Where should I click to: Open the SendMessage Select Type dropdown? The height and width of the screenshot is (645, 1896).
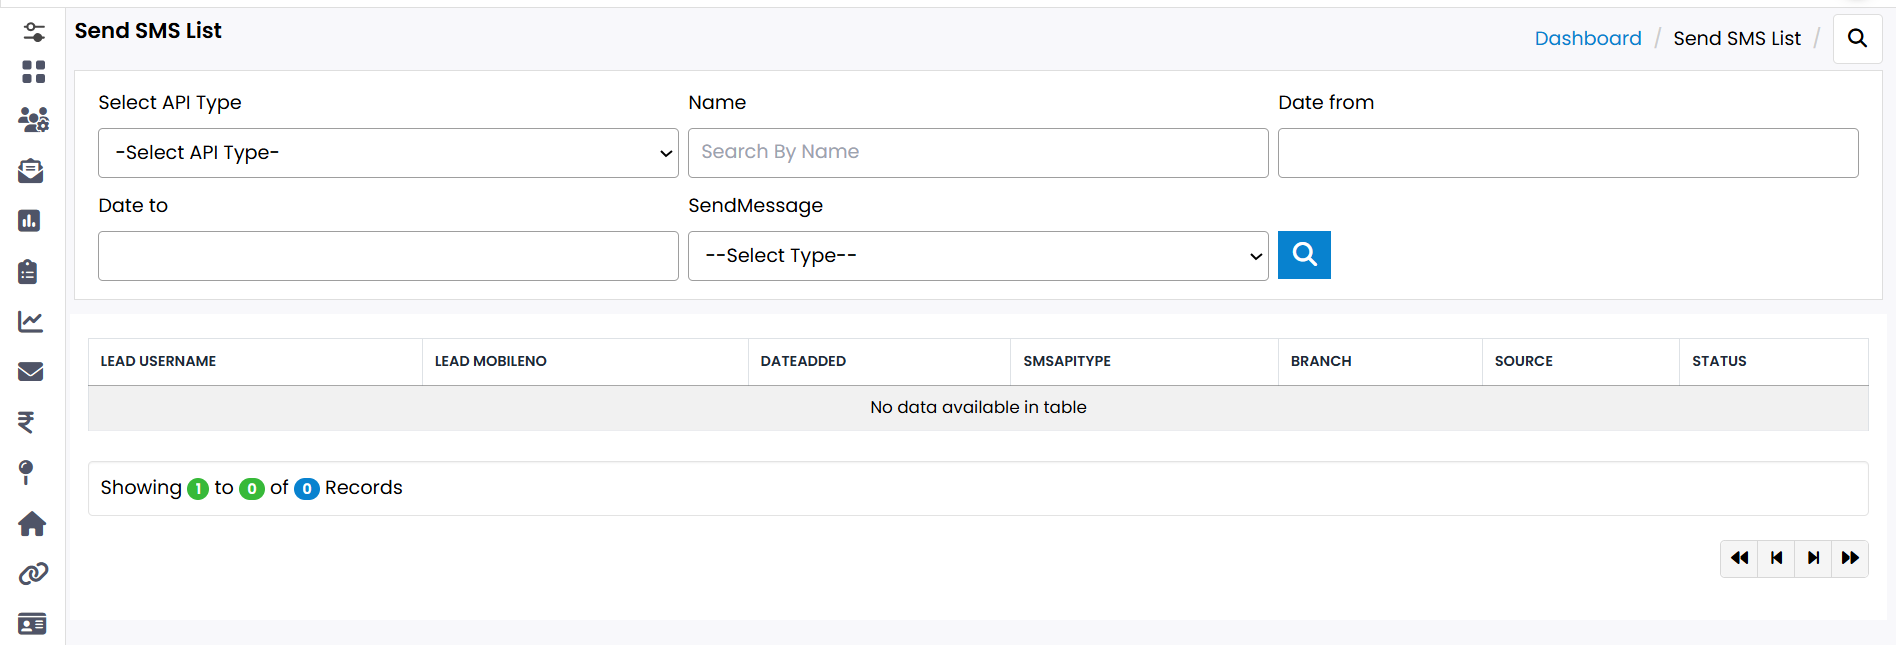(978, 256)
